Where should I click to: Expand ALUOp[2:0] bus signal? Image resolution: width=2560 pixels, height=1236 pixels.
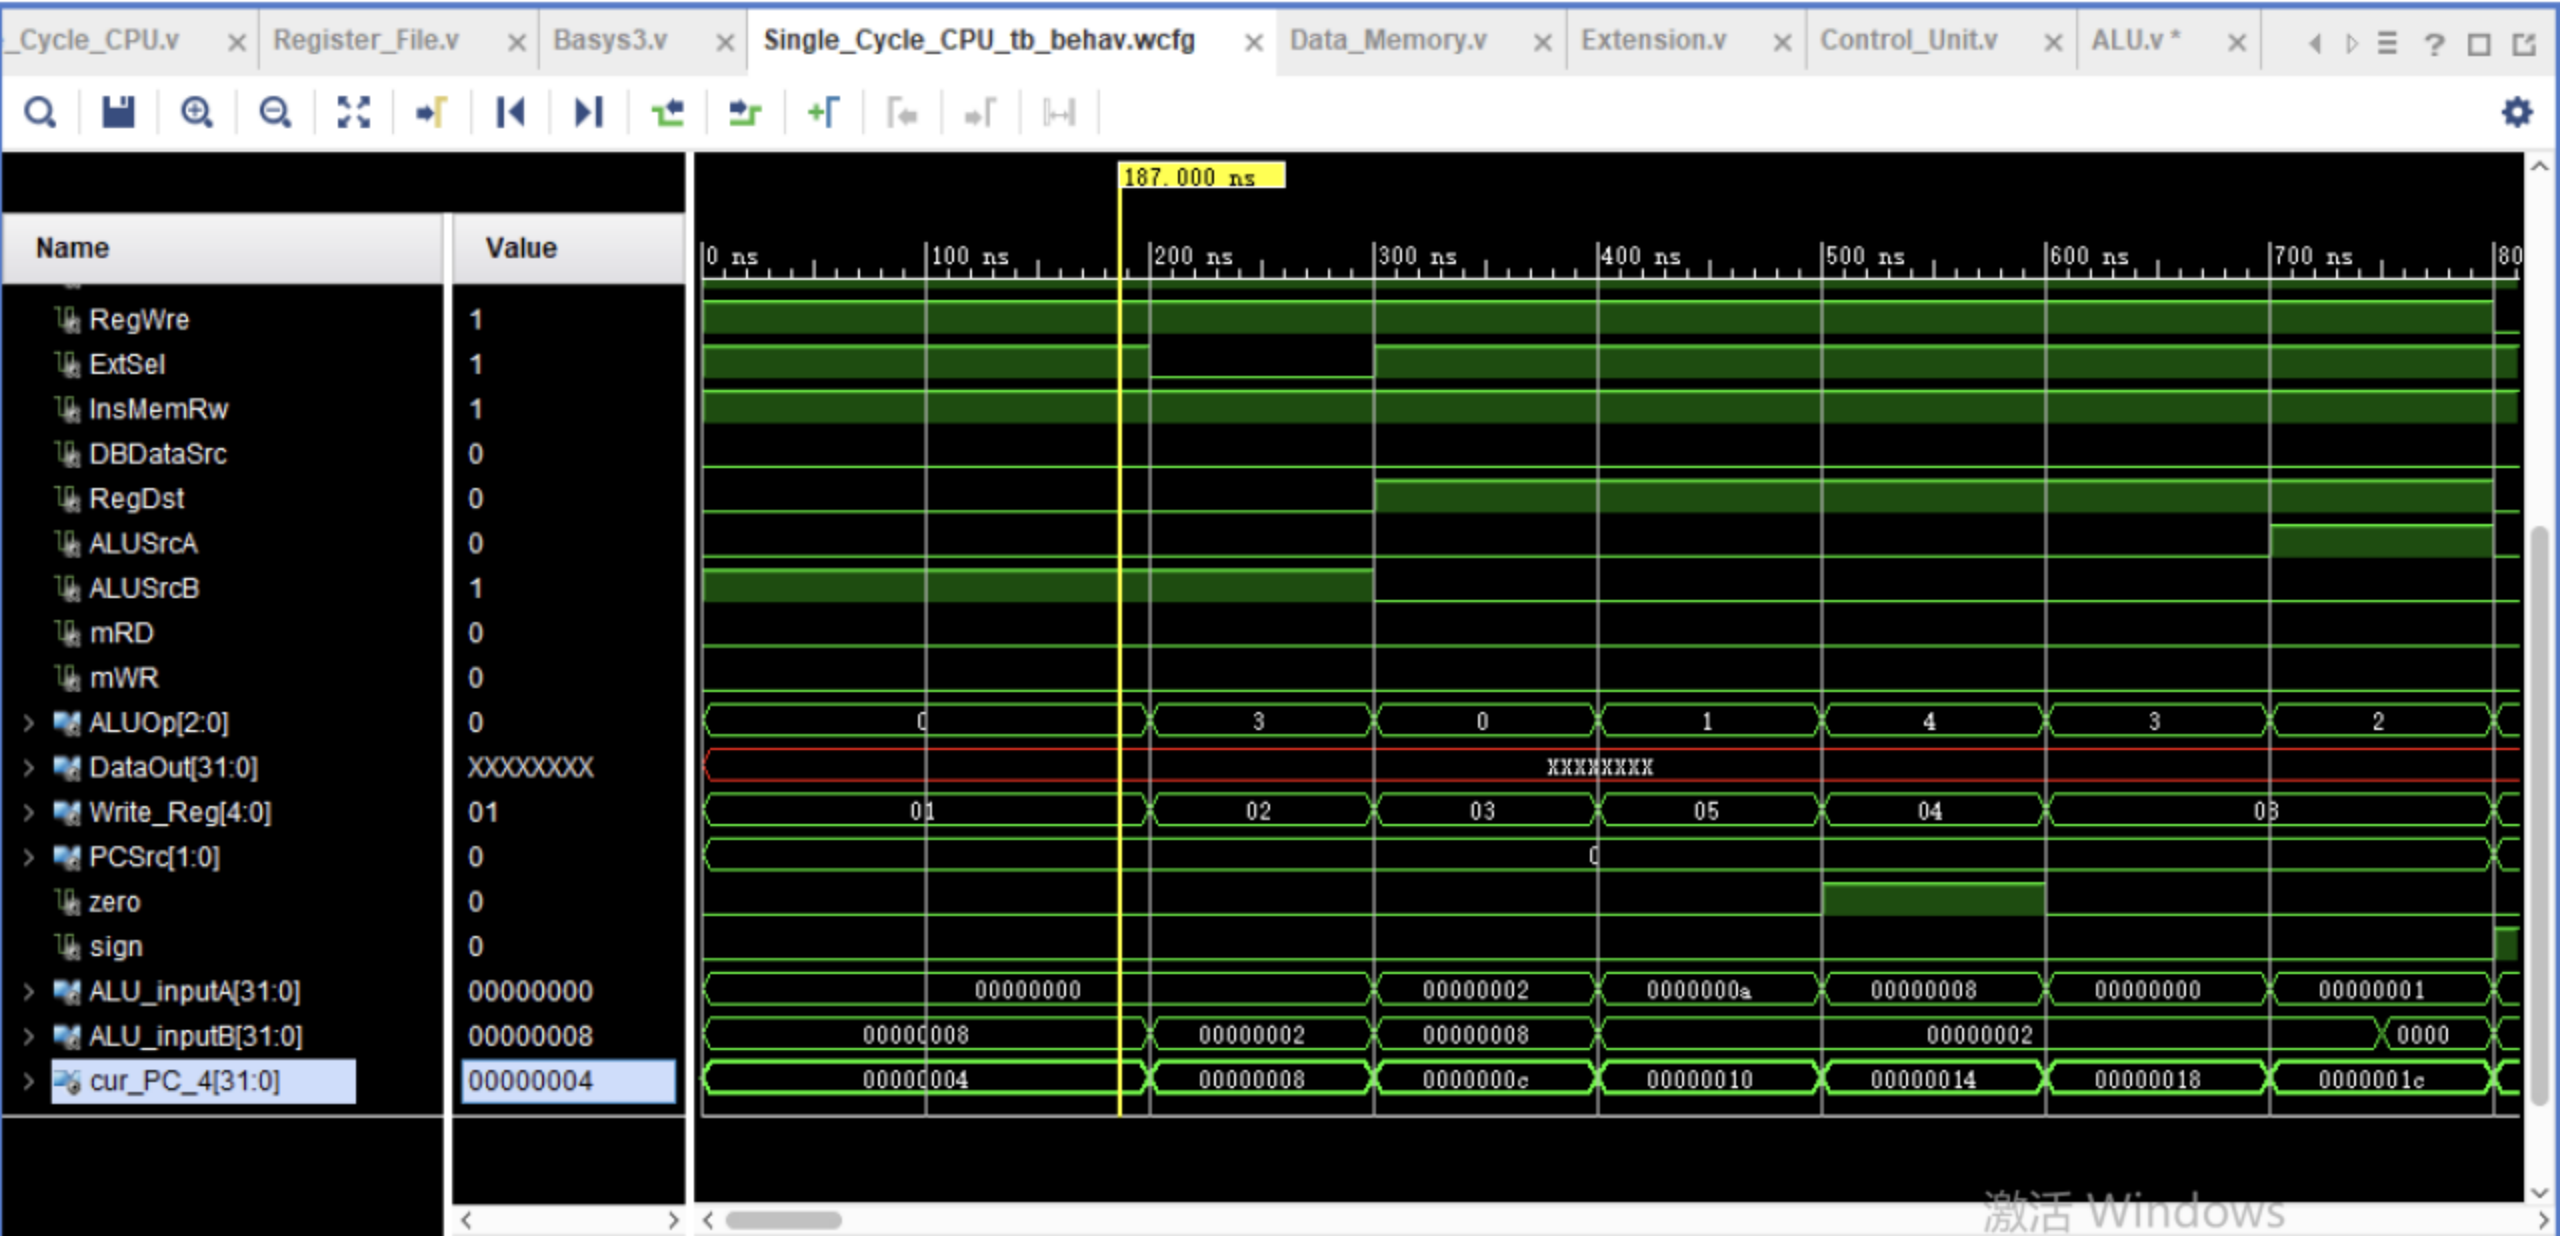coord(28,722)
